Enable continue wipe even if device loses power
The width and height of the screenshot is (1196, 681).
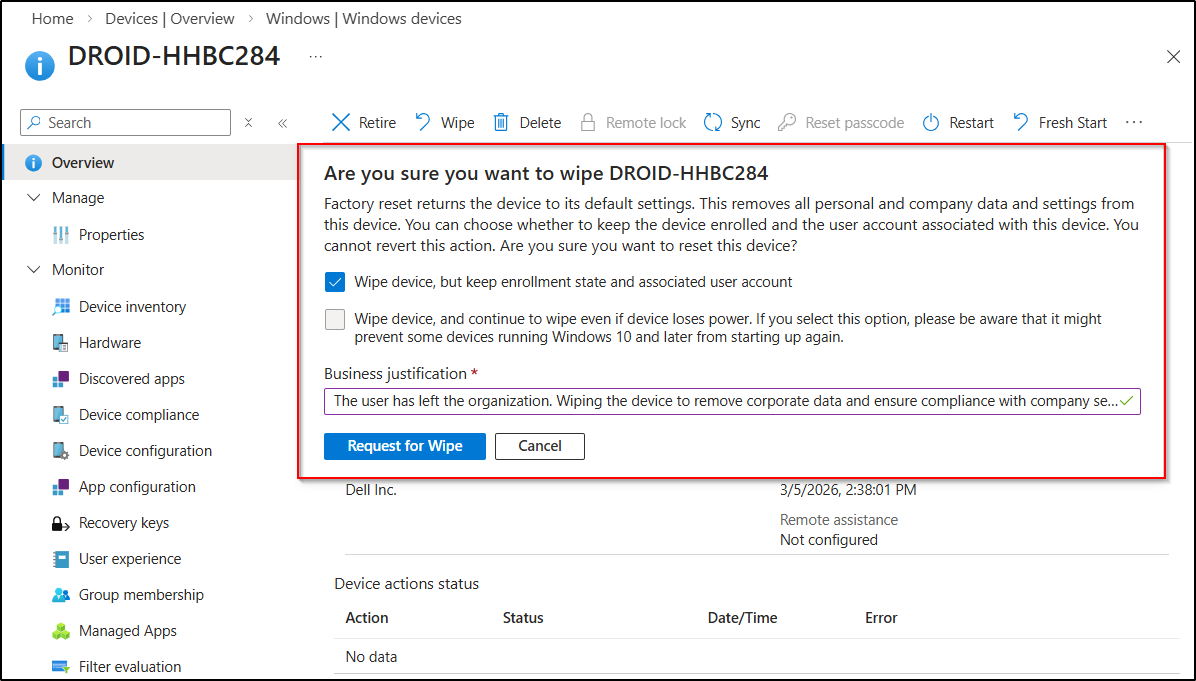pyautogui.click(x=334, y=319)
